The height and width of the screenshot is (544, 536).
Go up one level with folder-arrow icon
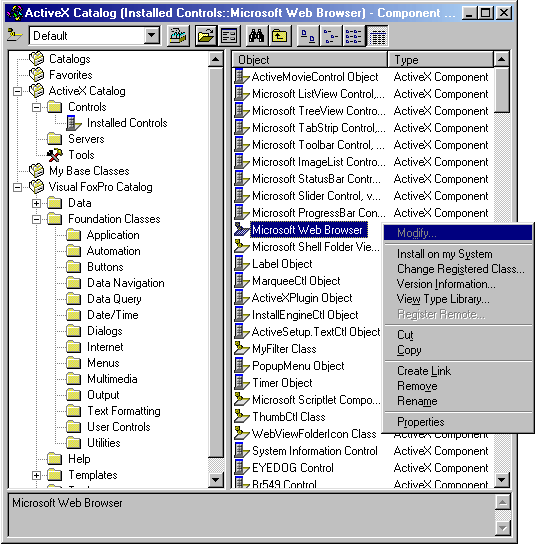[280, 36]
